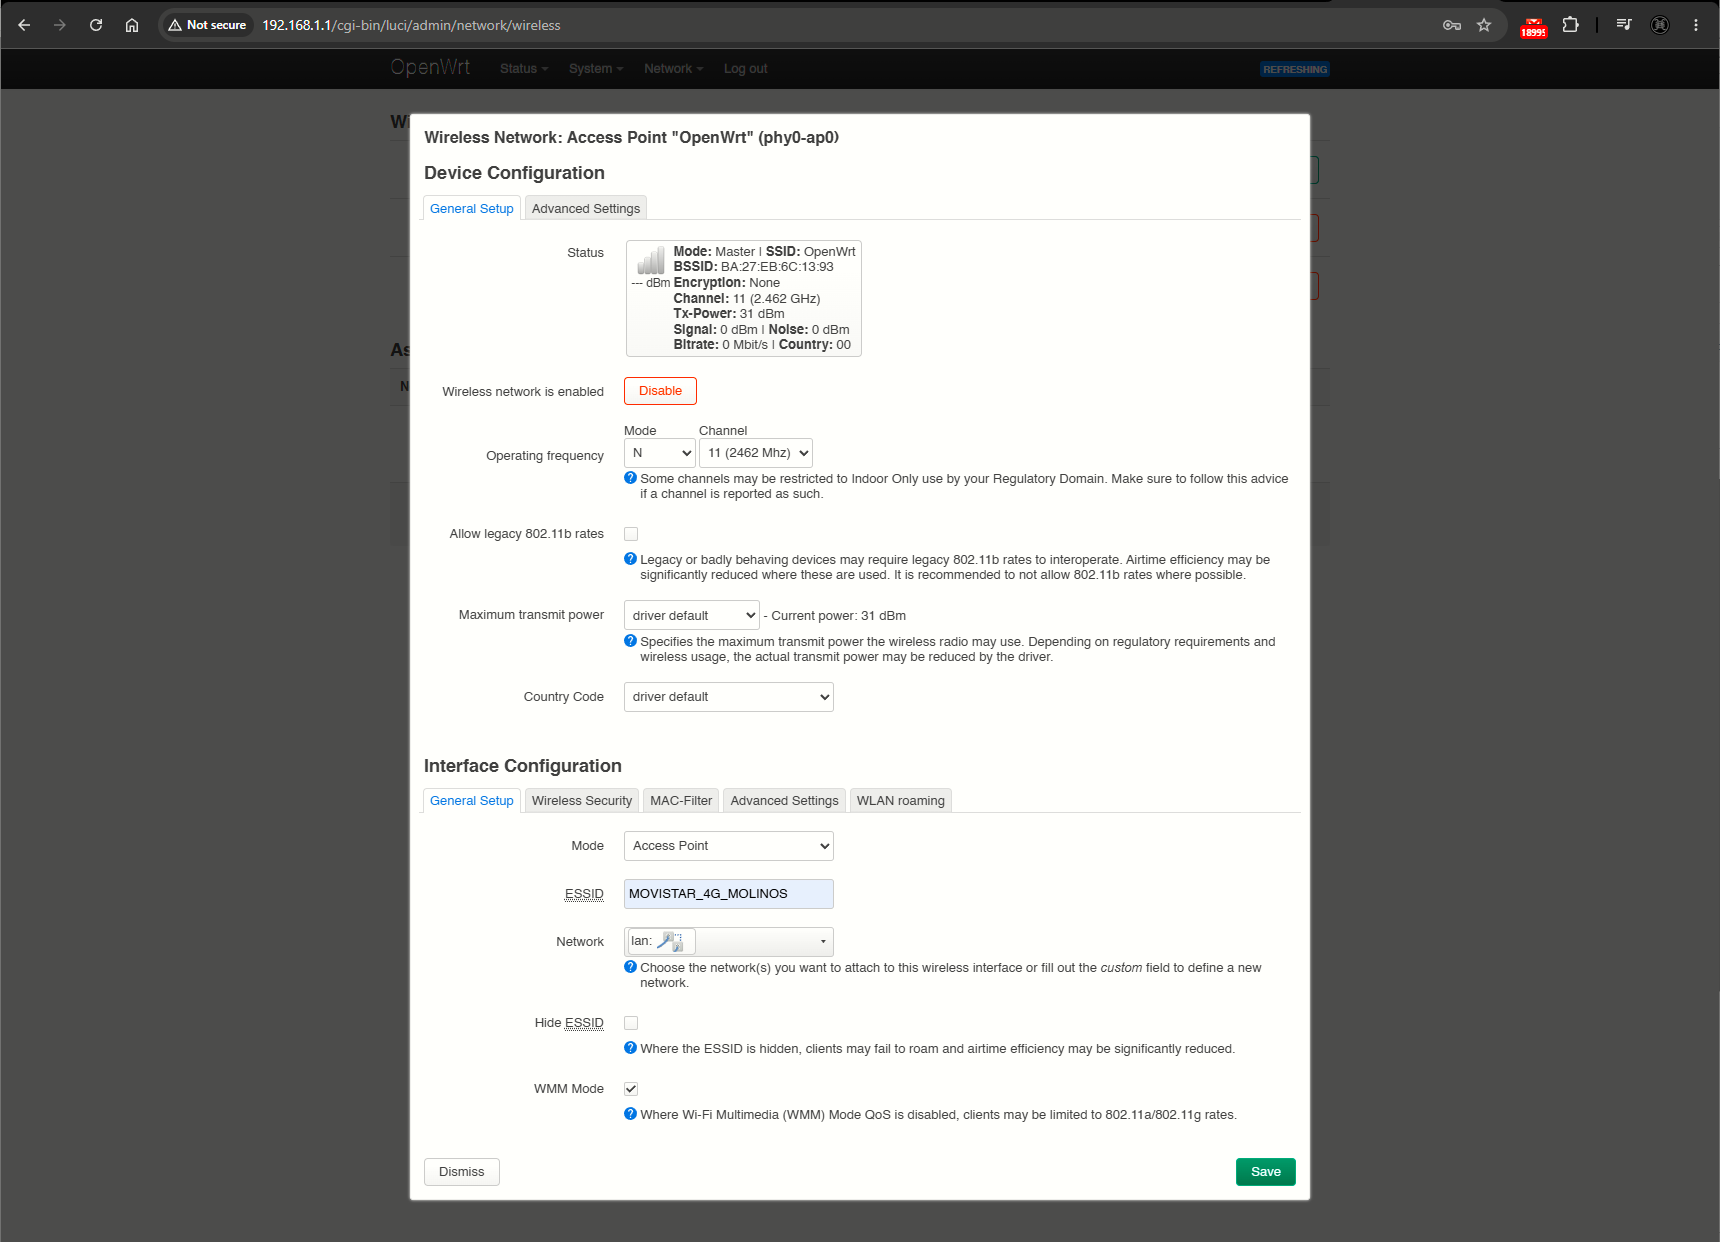This screenshot has height=1242, width=1720.
Task: Open the MAC-Filter tab
Action: [x=681, y=801]
